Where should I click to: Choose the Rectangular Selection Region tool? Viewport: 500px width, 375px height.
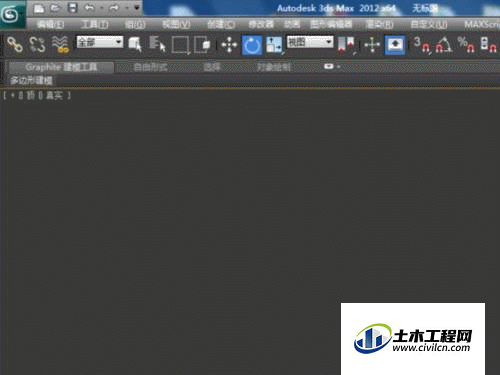click(x=181, y=45)
